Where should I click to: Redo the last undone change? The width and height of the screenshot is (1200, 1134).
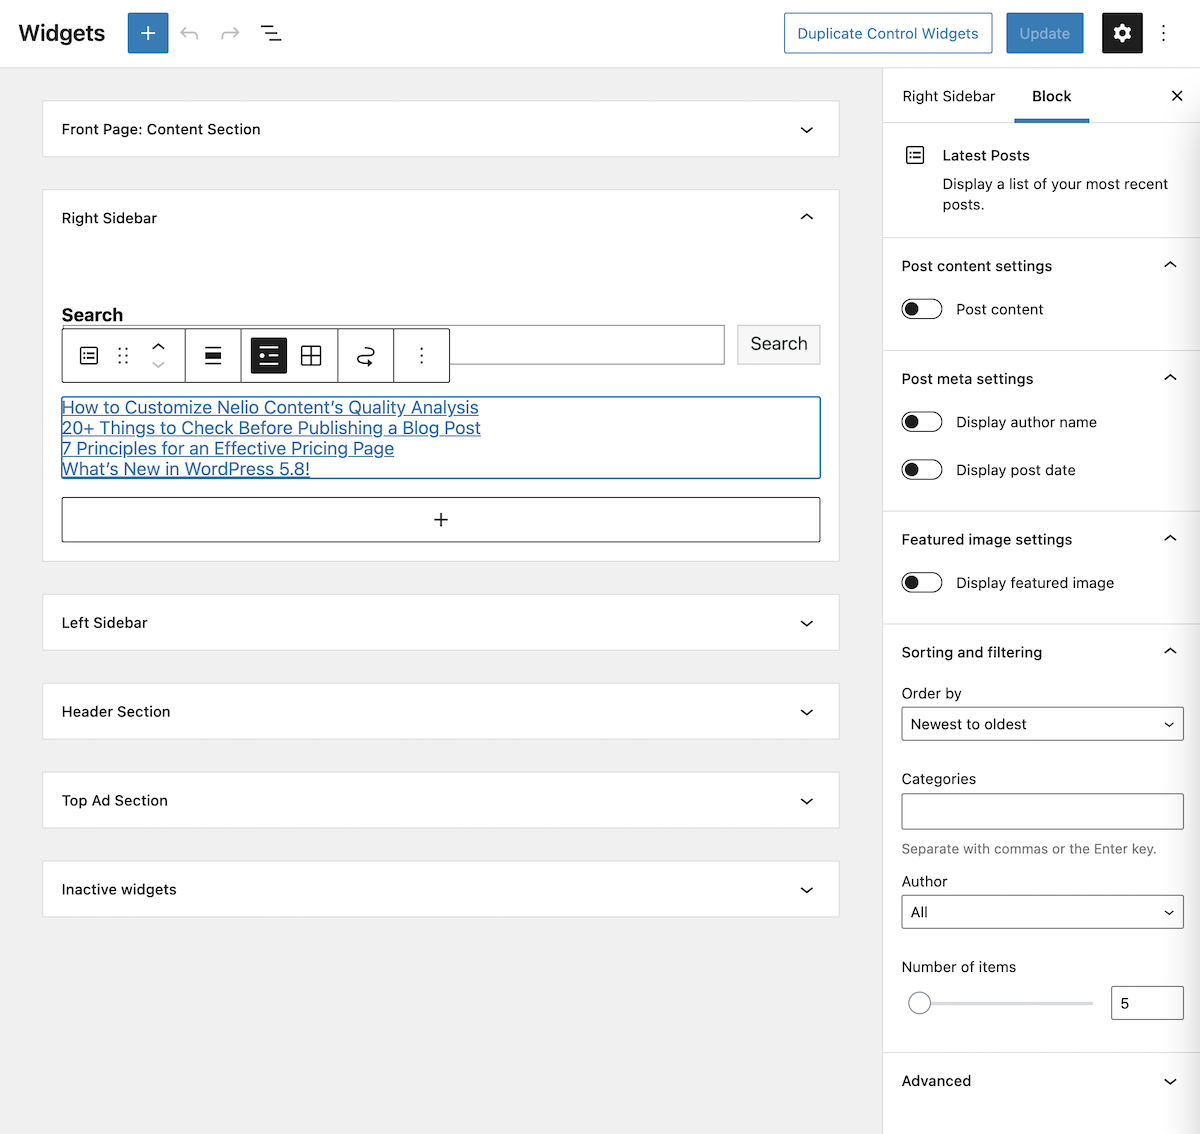pos(230,33)
